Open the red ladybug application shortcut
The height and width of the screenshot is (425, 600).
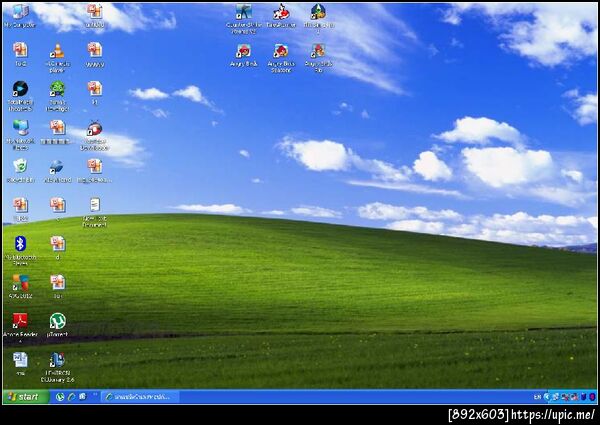click(95, 135)
